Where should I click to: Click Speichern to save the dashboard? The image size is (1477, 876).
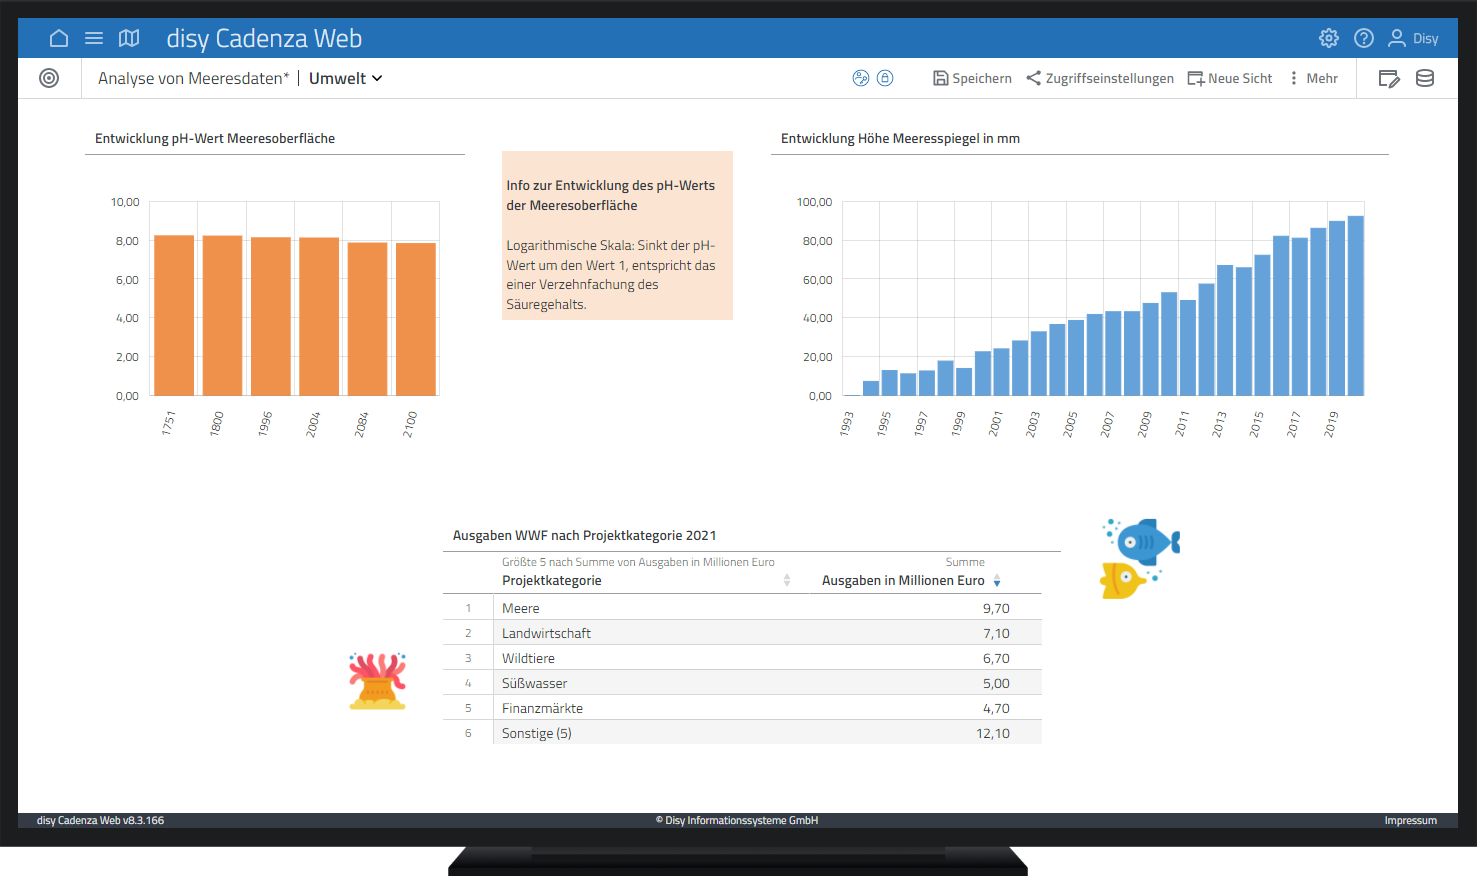tap(972, 78)
